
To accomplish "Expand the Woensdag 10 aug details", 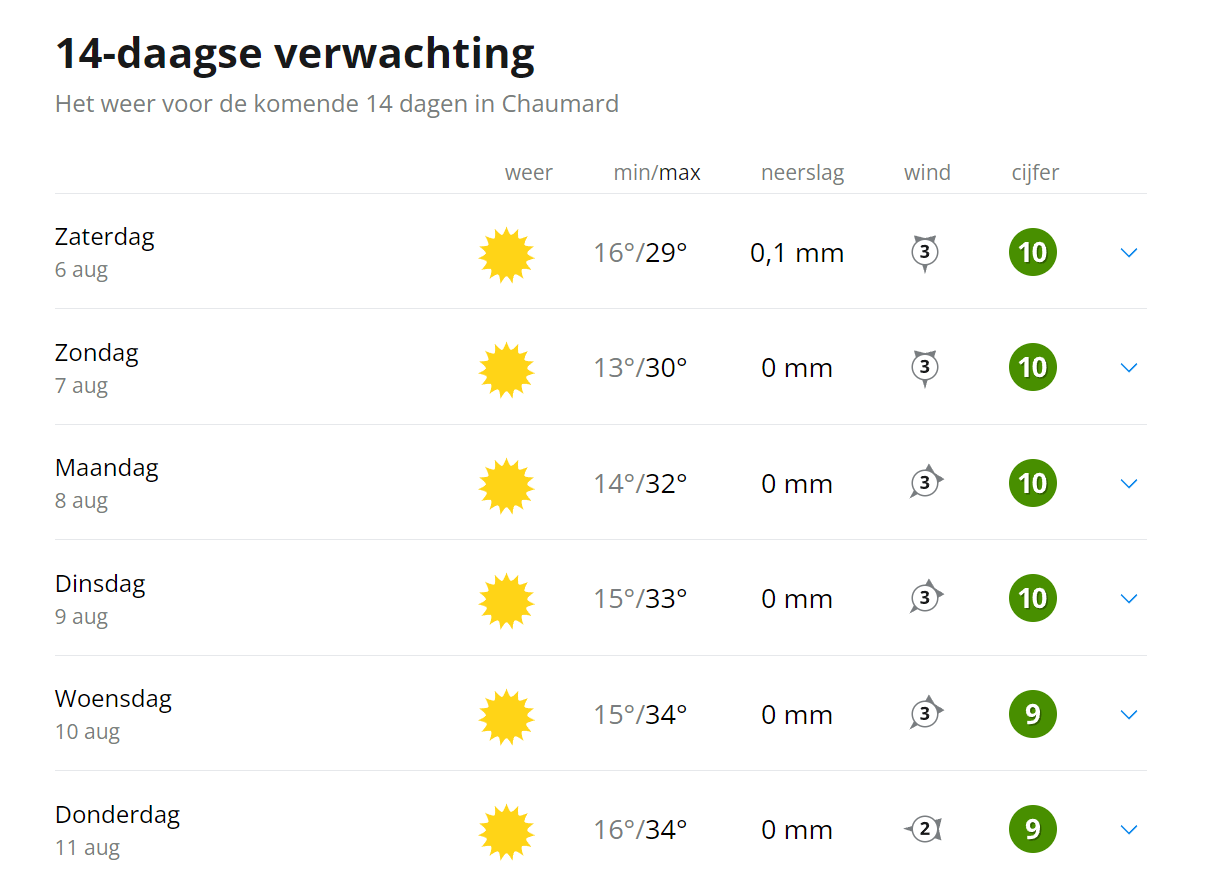I will [x=1129, y=715].
